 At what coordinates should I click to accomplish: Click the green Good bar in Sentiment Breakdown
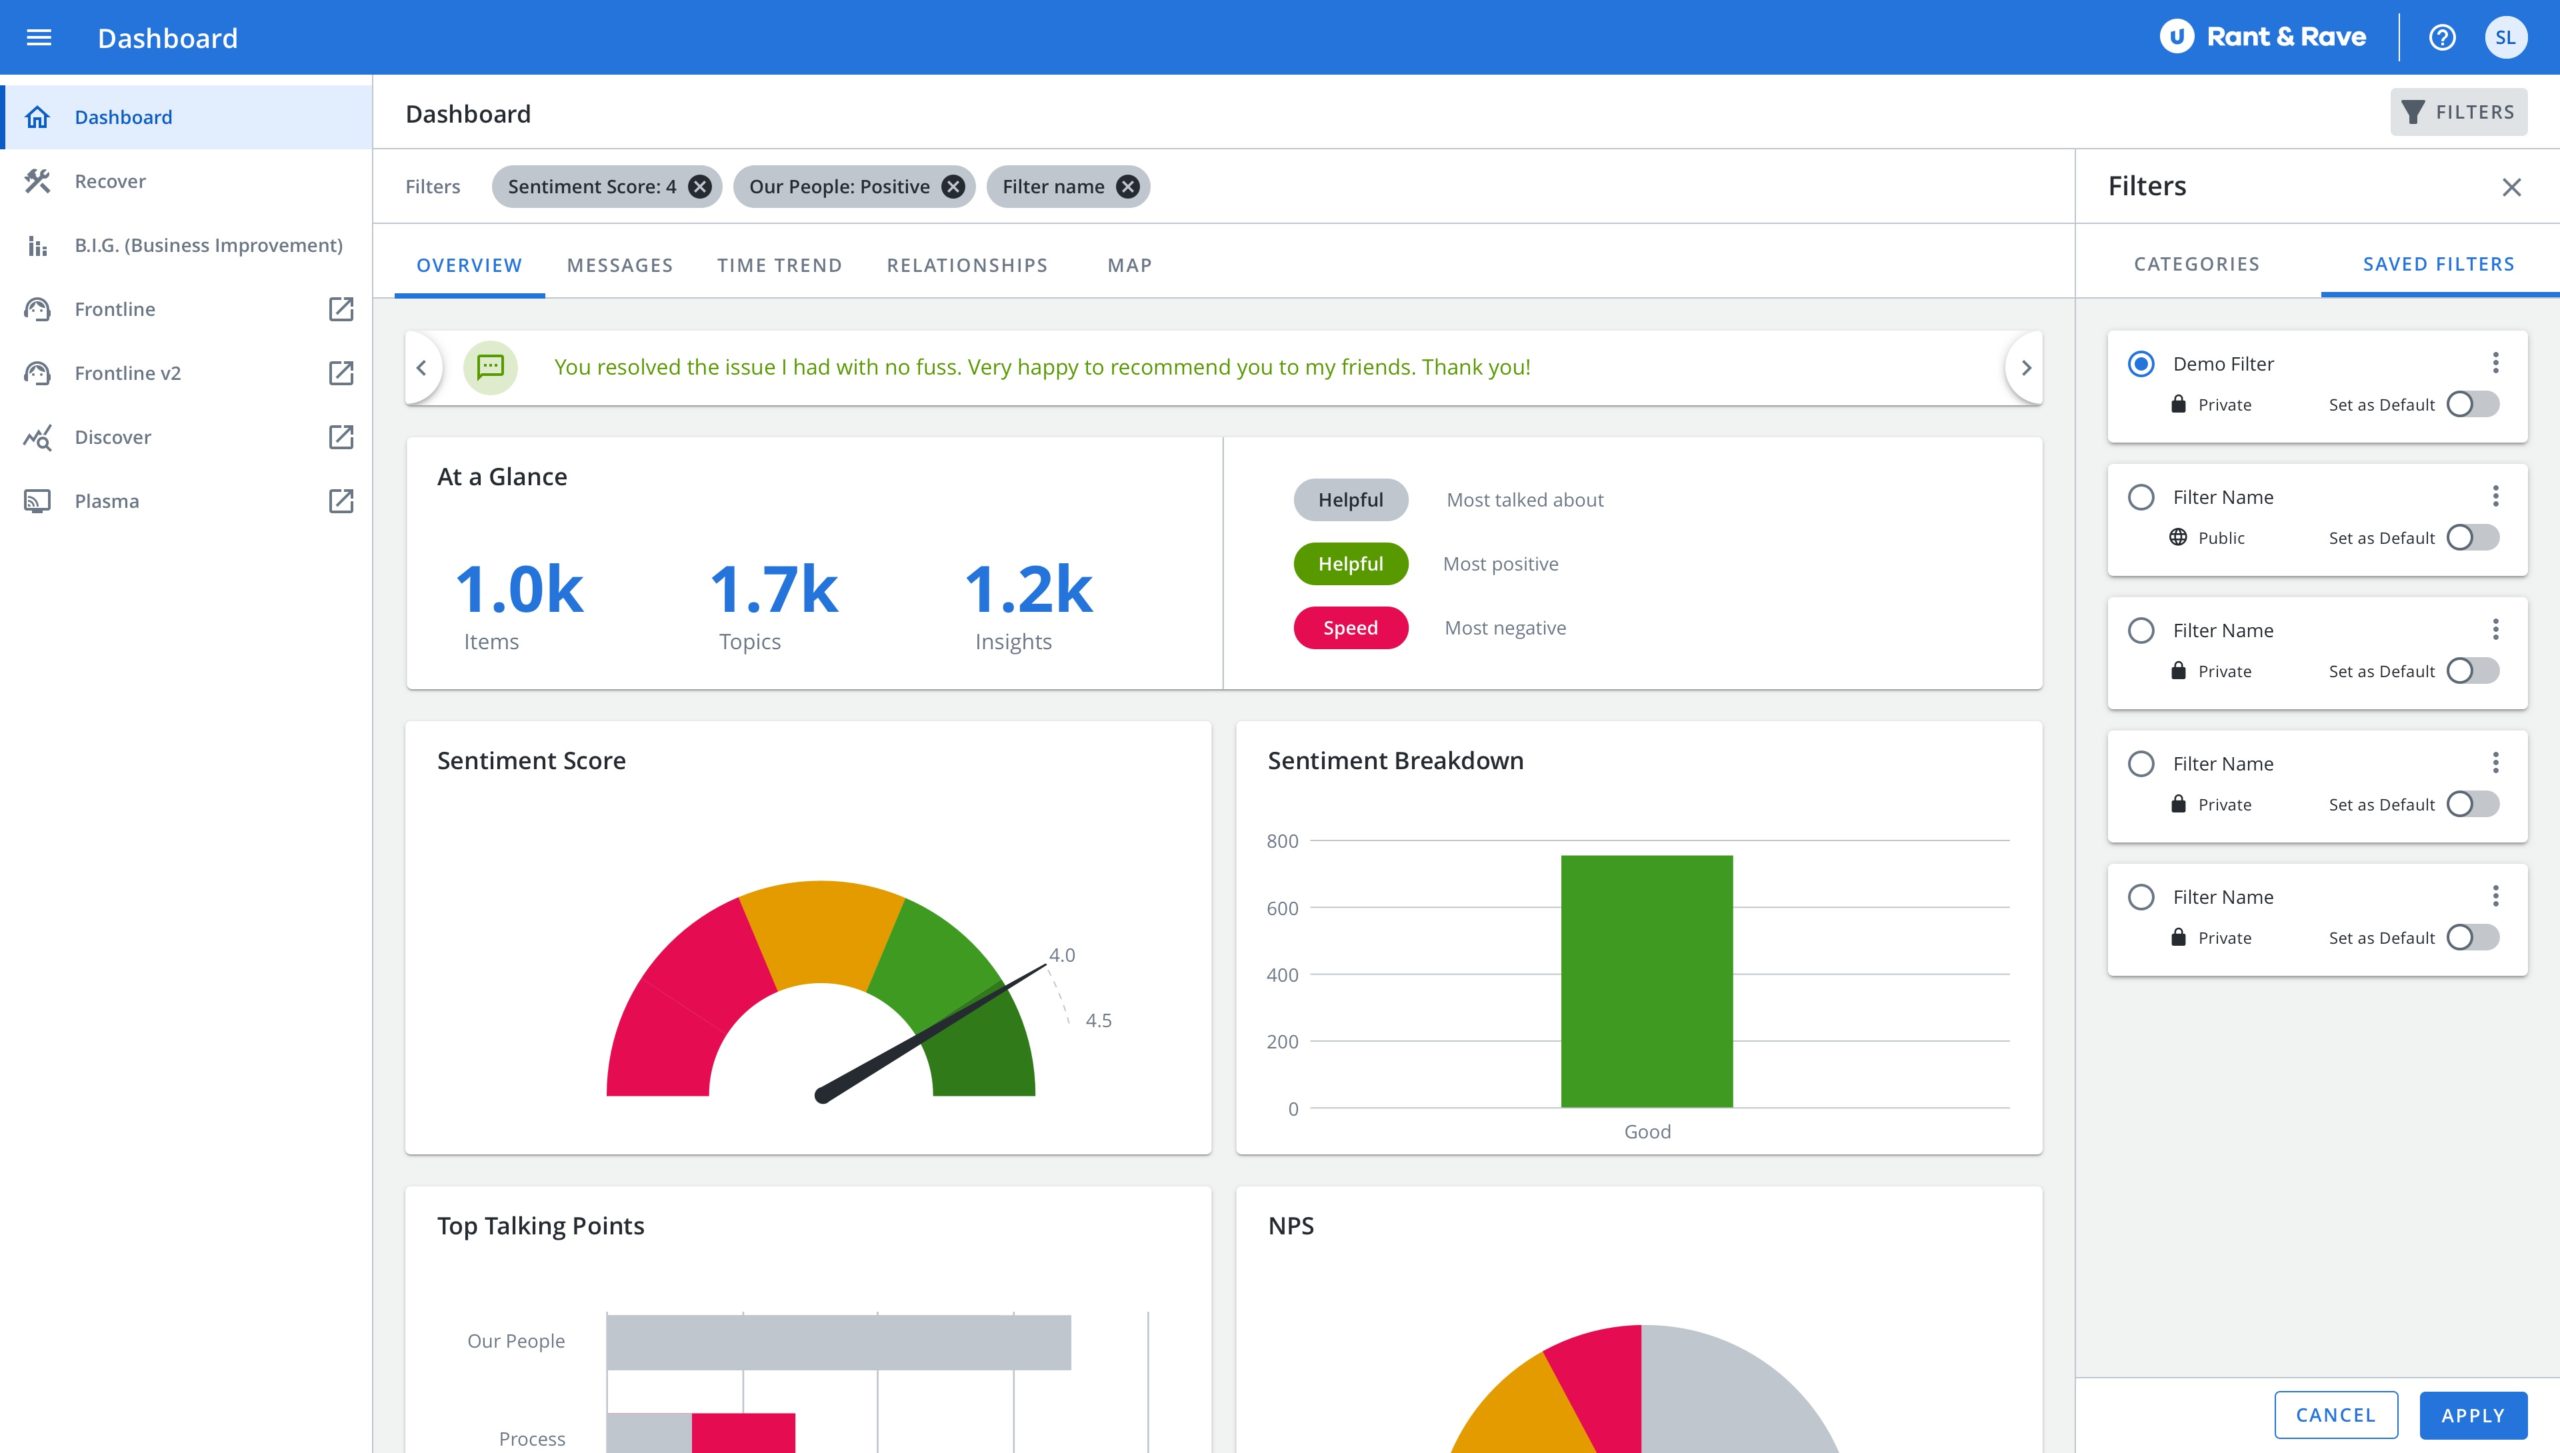pos(1647,981)
